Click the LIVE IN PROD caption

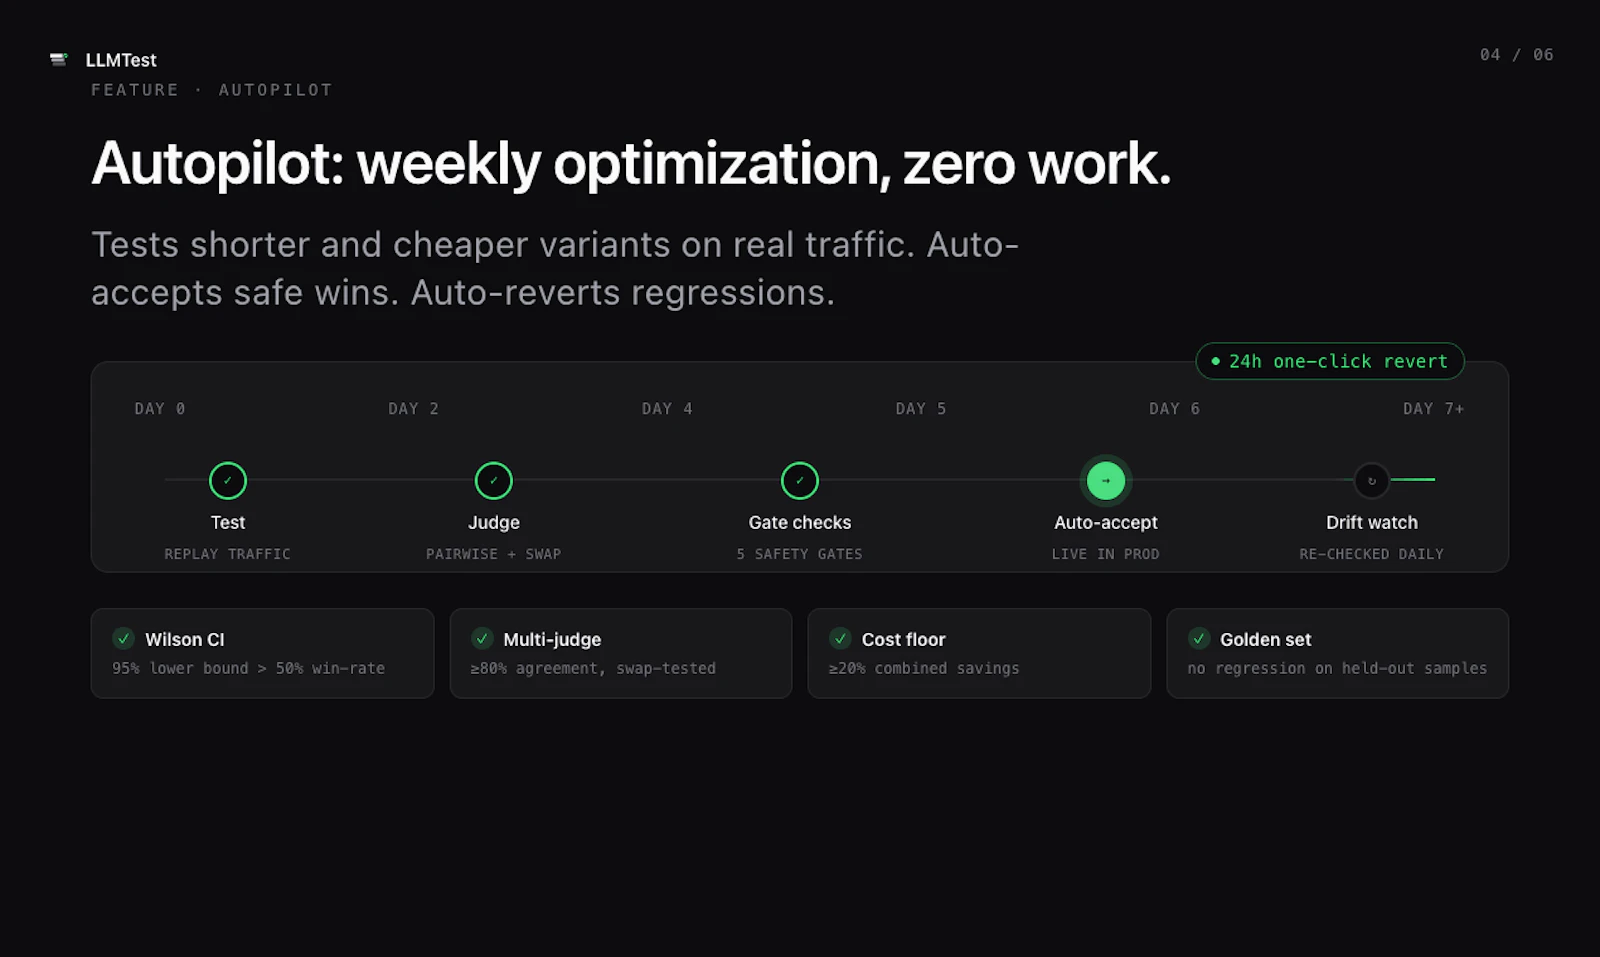pos(1106,554)
